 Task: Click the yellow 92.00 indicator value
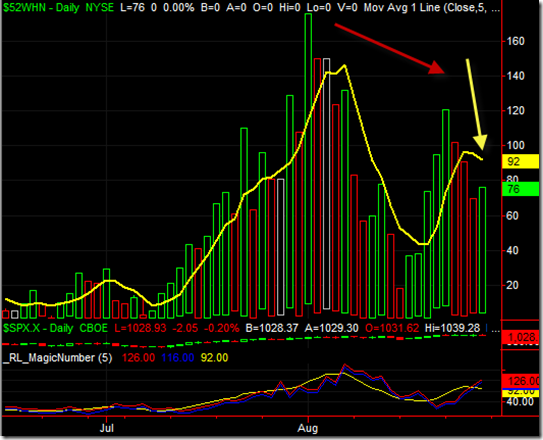[214, 358]
